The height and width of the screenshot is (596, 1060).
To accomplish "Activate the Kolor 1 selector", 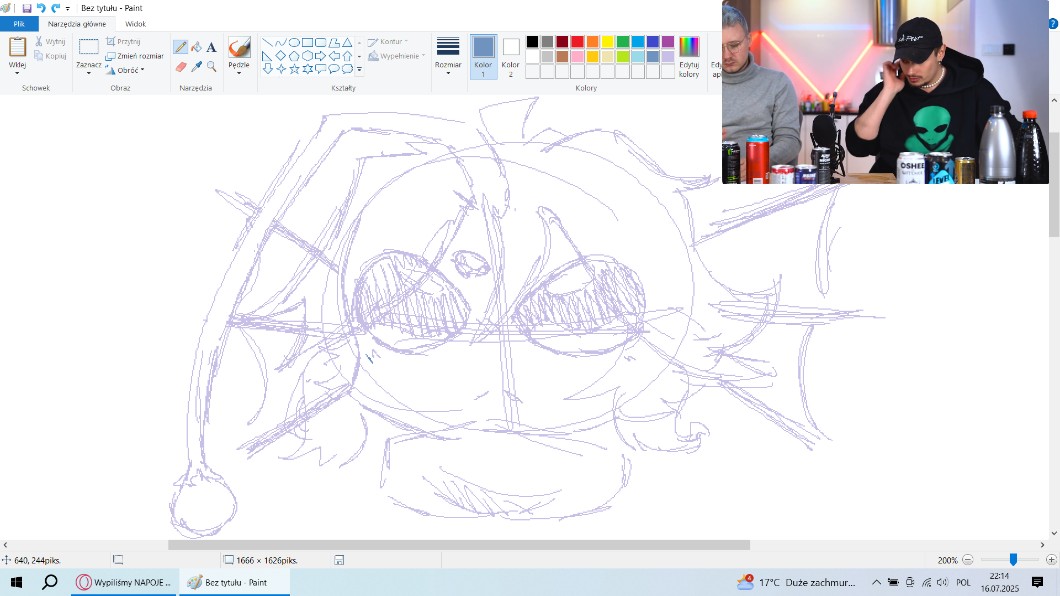I will coord(483,56).
